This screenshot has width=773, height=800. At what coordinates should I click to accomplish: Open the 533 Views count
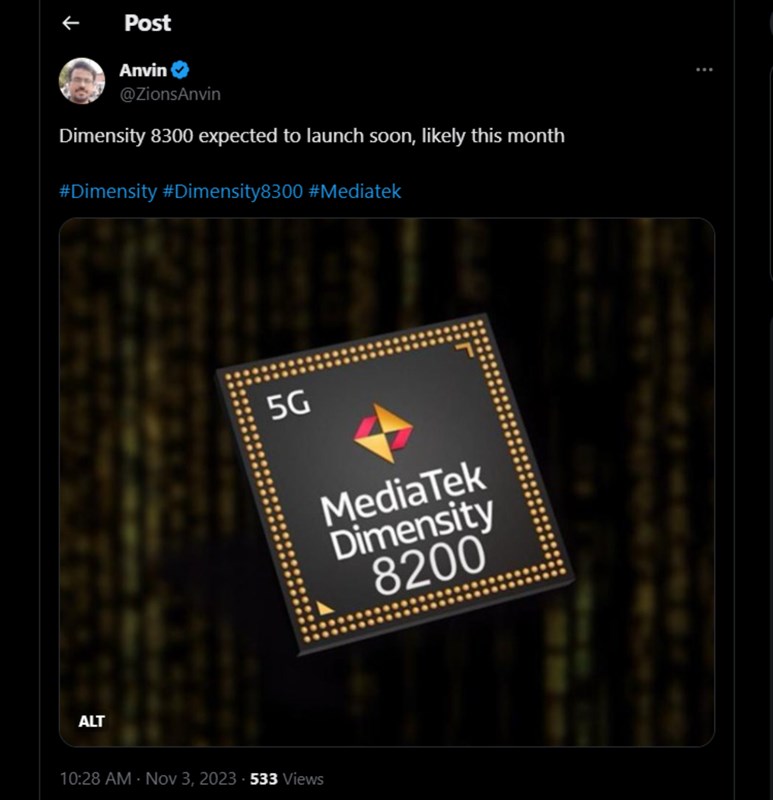point(287,779)
